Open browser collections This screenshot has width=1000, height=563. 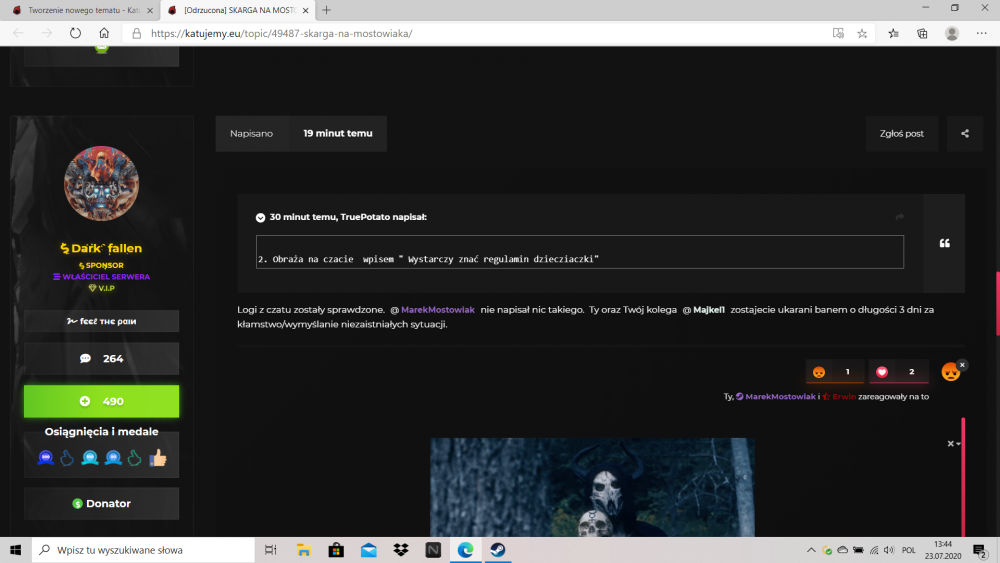click(922, 33)
